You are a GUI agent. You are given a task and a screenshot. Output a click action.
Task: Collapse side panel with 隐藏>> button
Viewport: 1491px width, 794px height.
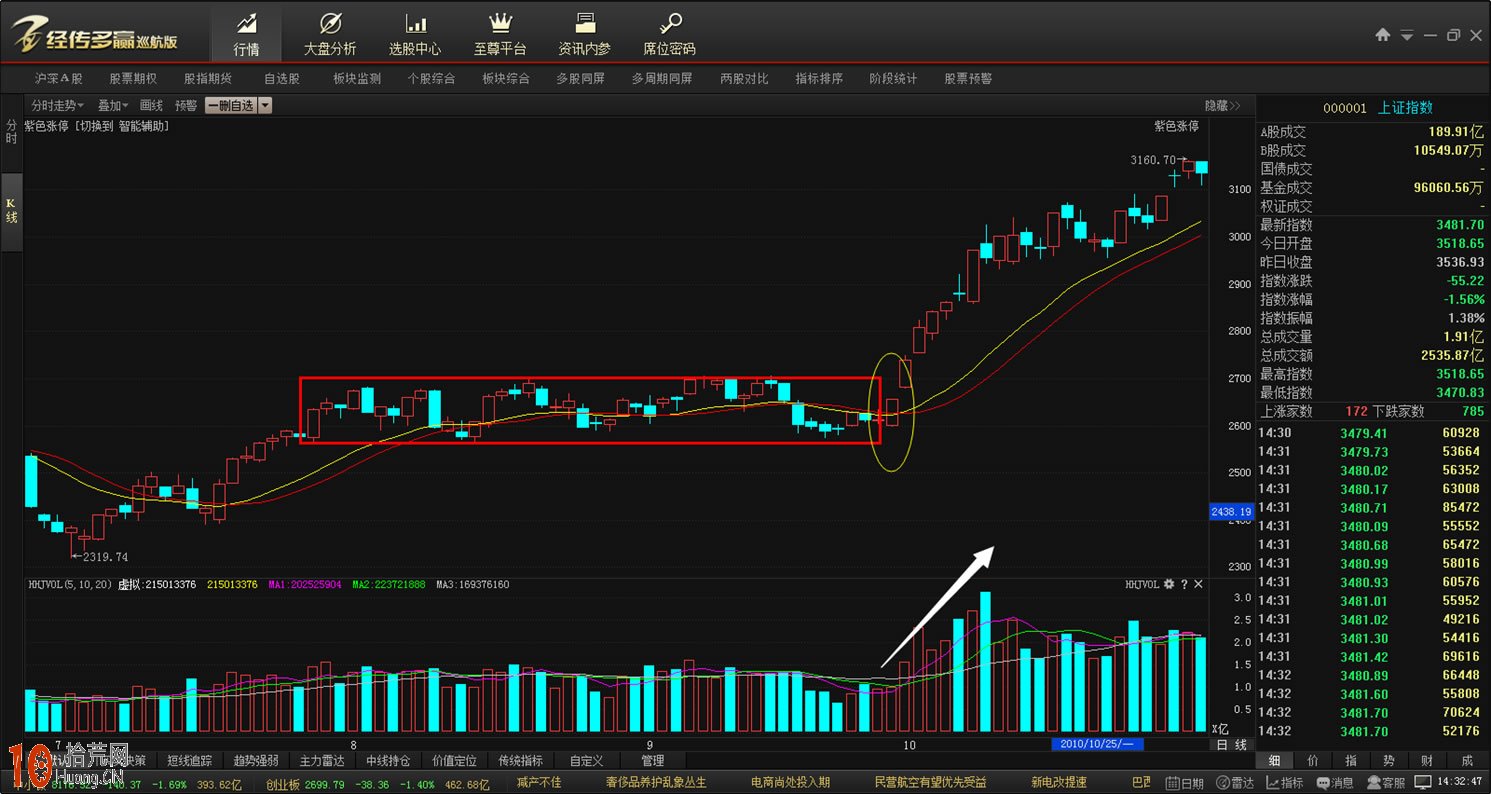coord(1222,105)
